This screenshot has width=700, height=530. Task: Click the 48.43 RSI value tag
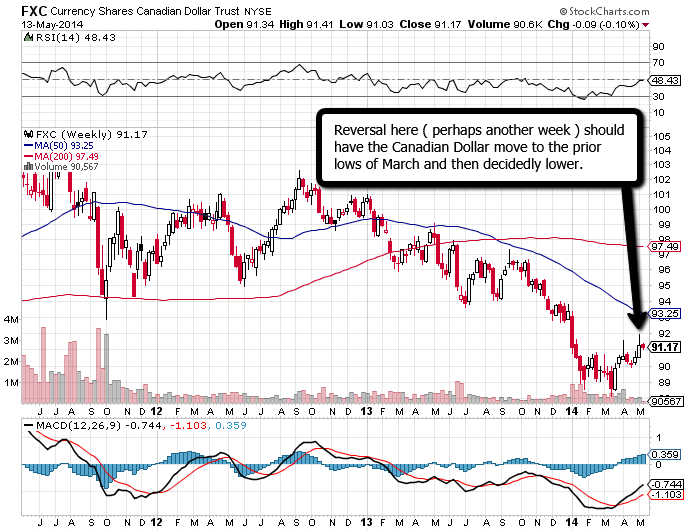pyautogui.click(x=665, y=78)
